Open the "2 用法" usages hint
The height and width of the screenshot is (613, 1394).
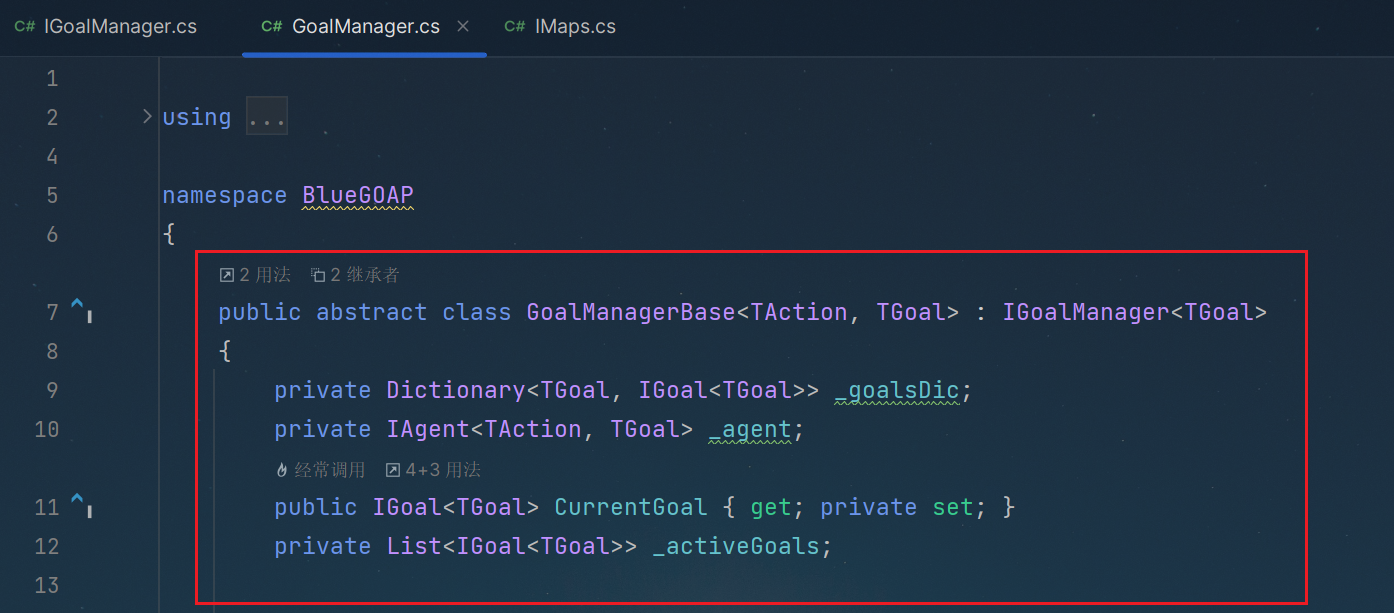click(x=256, y=275)
